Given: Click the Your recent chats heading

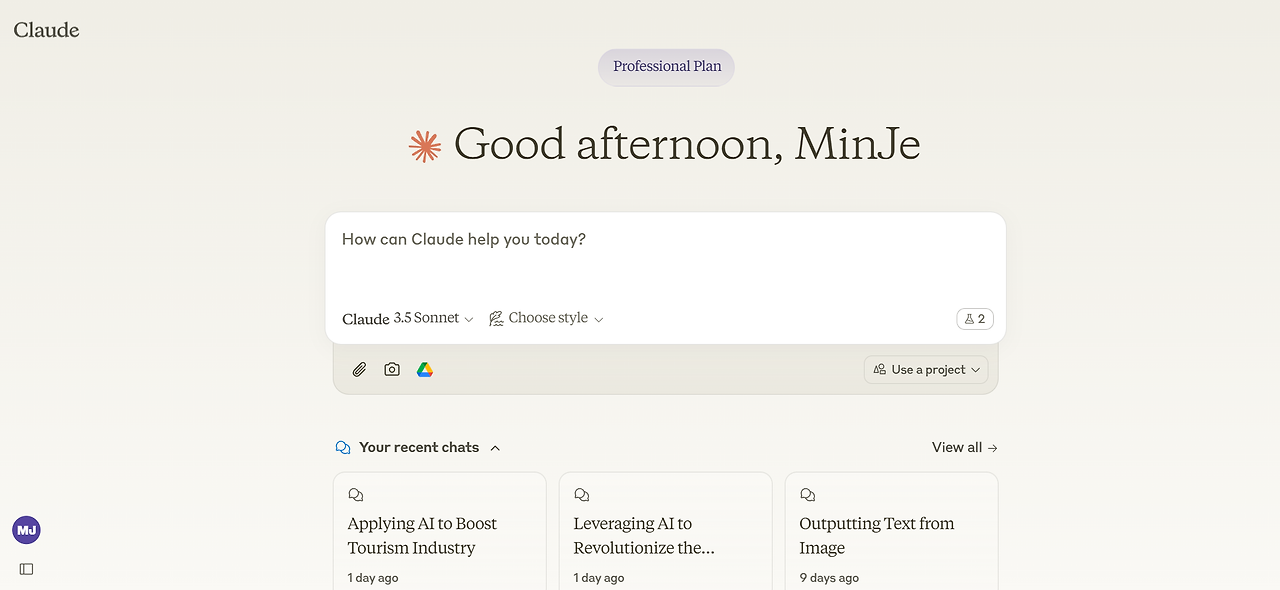Looking at the screenshot, I should tap(419, 448).
